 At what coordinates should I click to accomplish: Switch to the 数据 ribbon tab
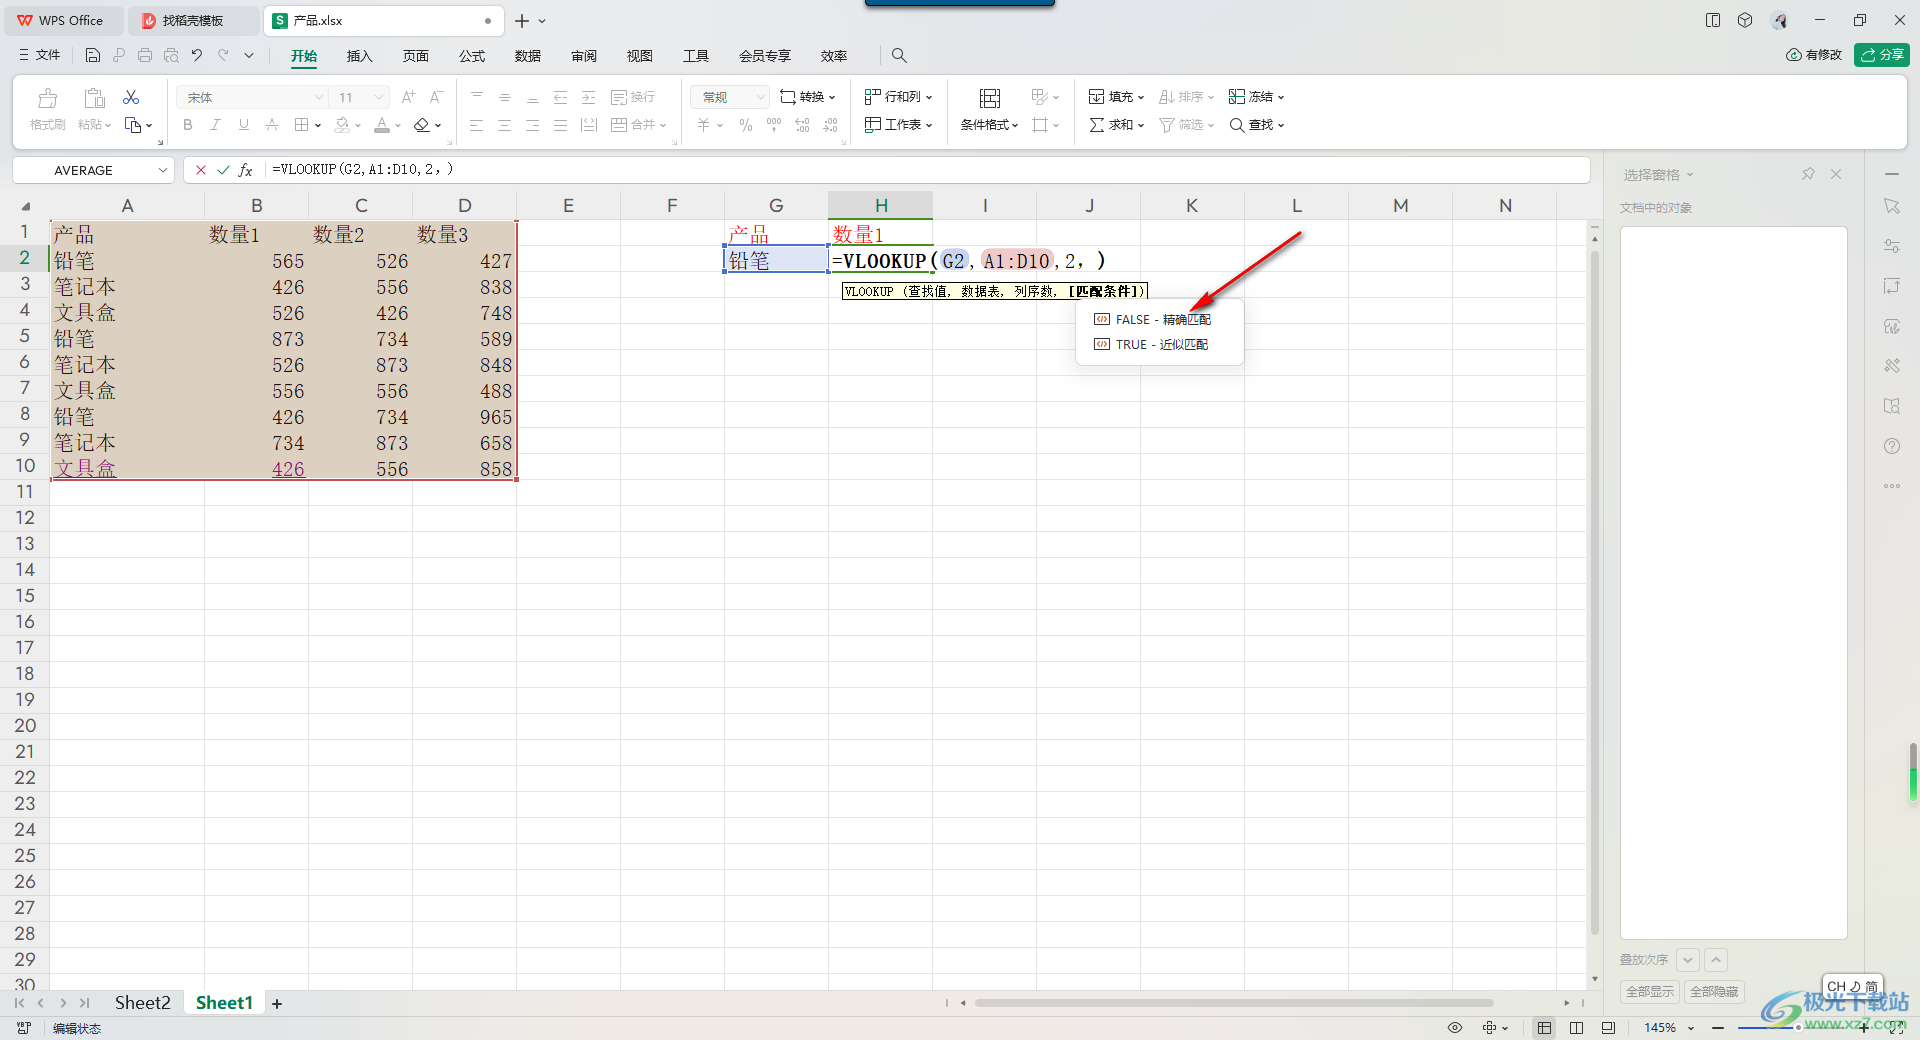tap(528, 56)
